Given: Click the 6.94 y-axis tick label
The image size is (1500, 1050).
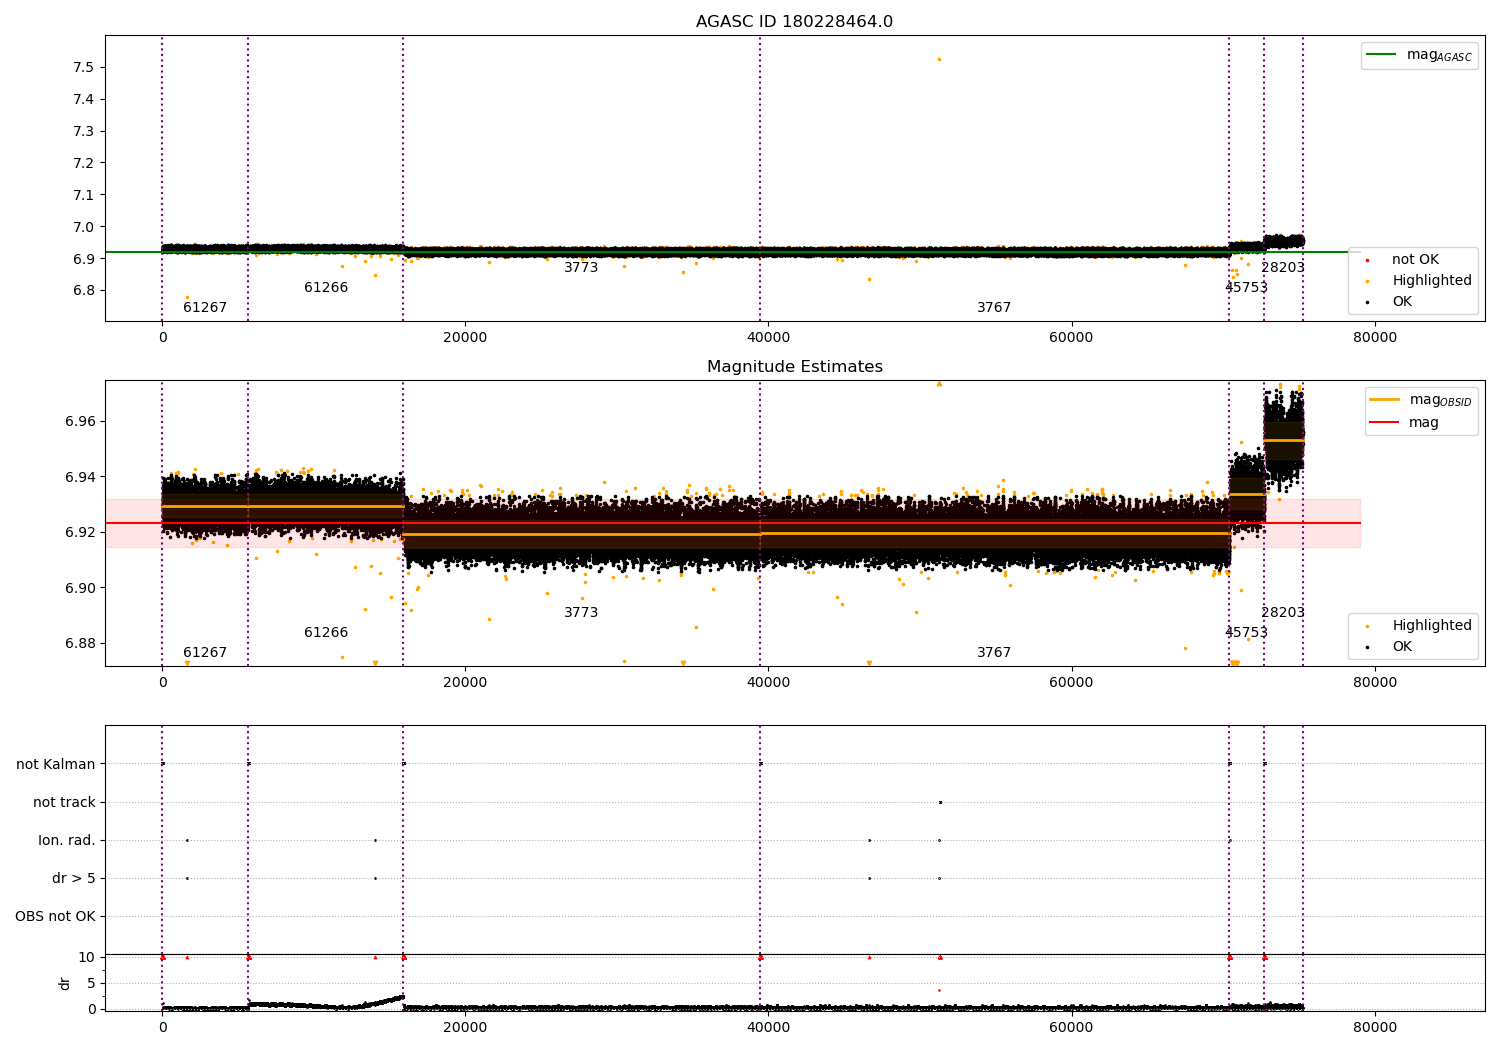Looking at the screenshot, I should pos(80,478).
